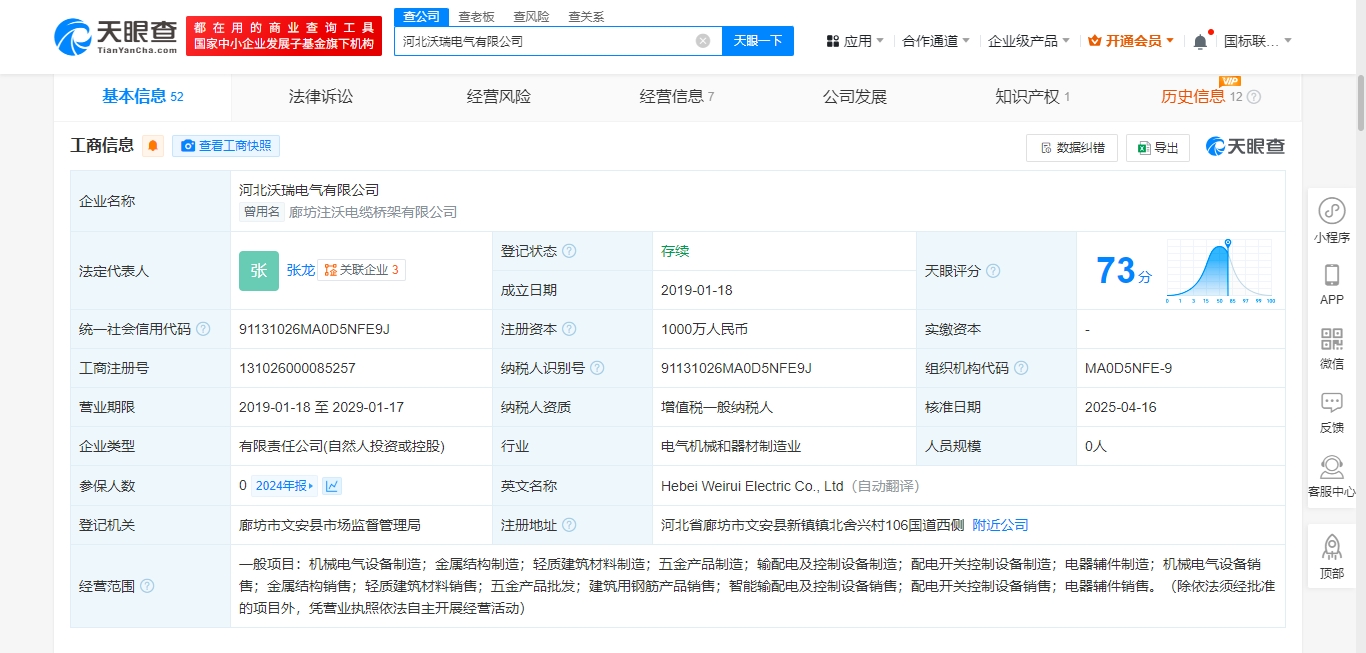
Task: Click the help icon next to 登记状态
Action: coord(569,251)
